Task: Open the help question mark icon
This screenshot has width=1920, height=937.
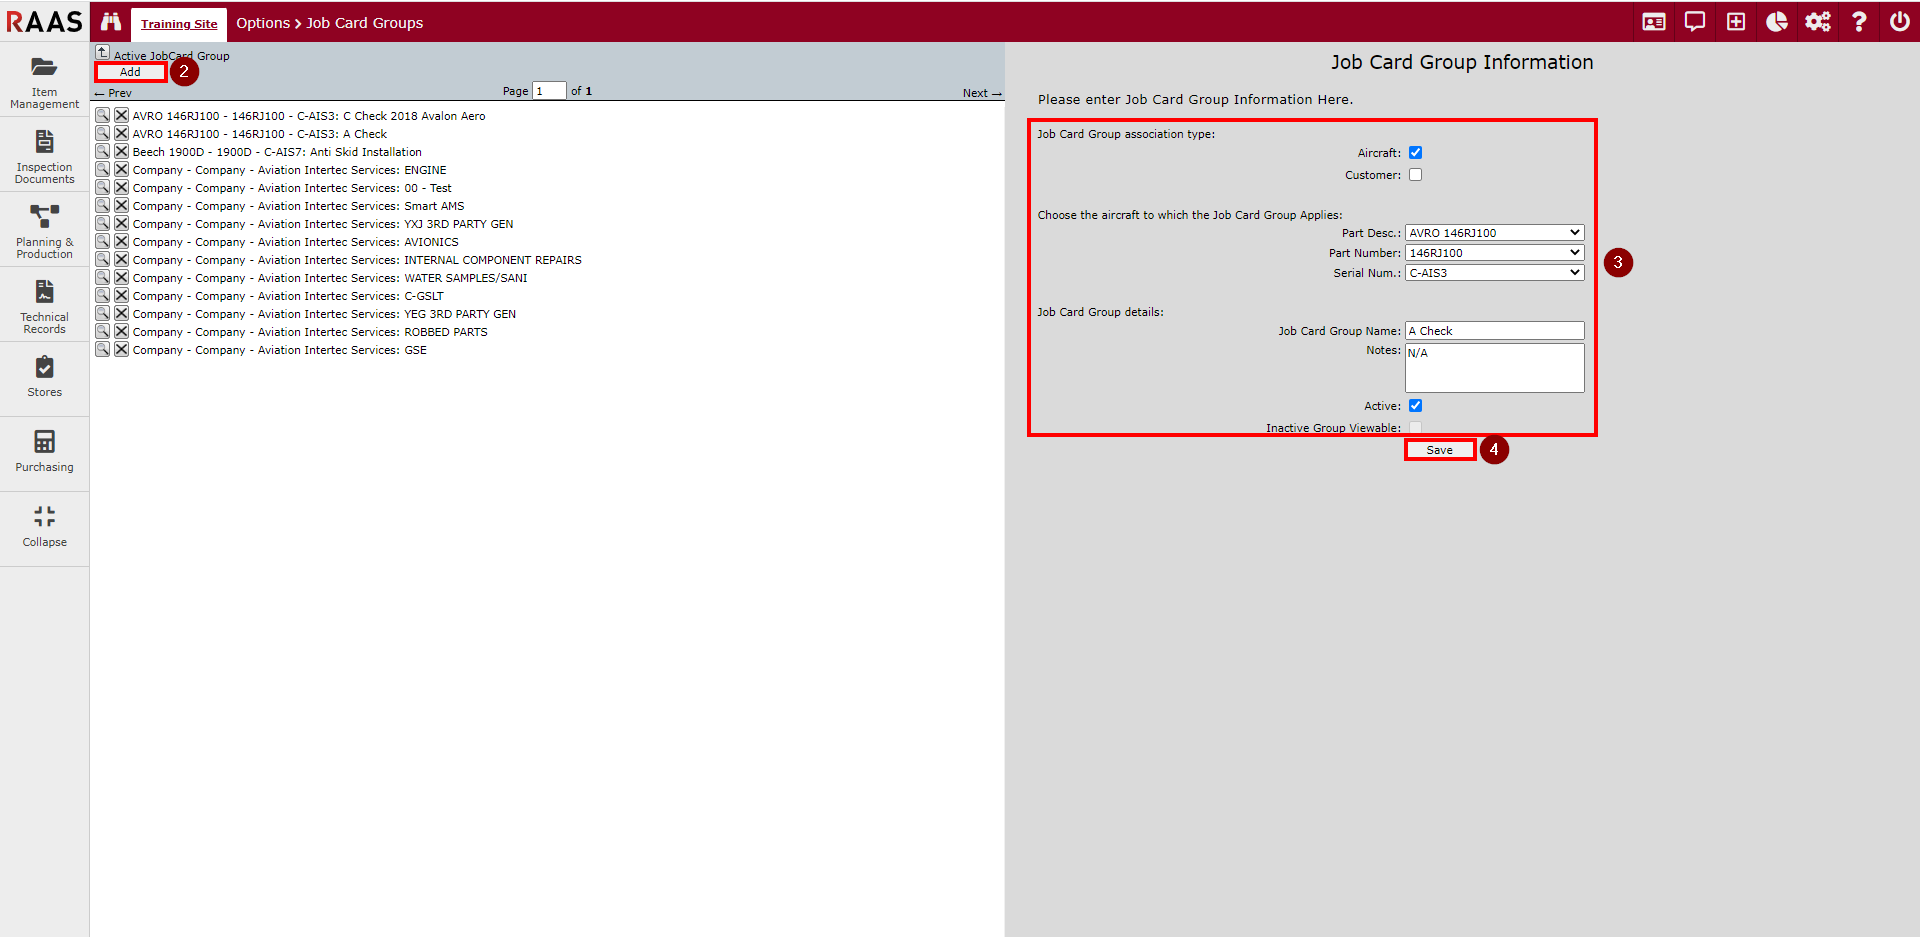Action: [x=1858, y=22]
